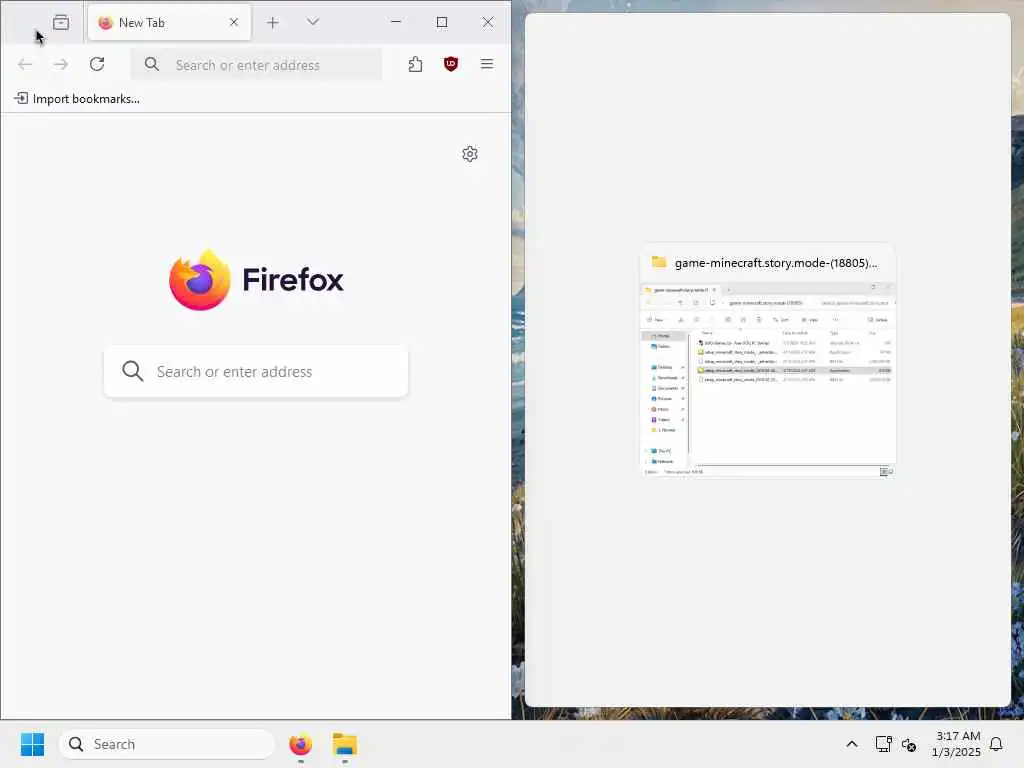Image resolution: width=1024 pixels, height=768 pixels.
Task: Click the muted speaker tray icon
Action: [x=909, y=744]
